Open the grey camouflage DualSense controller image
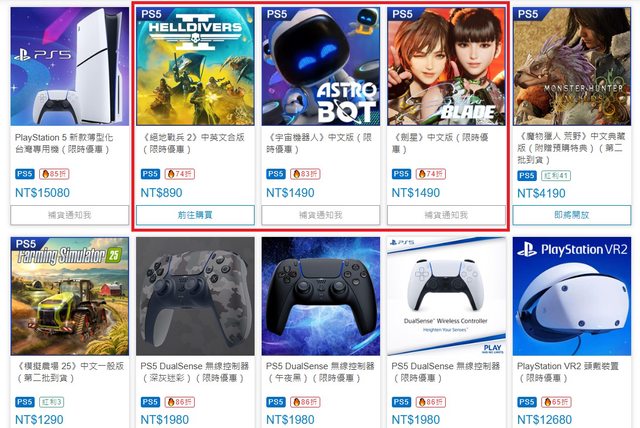 click(195, 296)
